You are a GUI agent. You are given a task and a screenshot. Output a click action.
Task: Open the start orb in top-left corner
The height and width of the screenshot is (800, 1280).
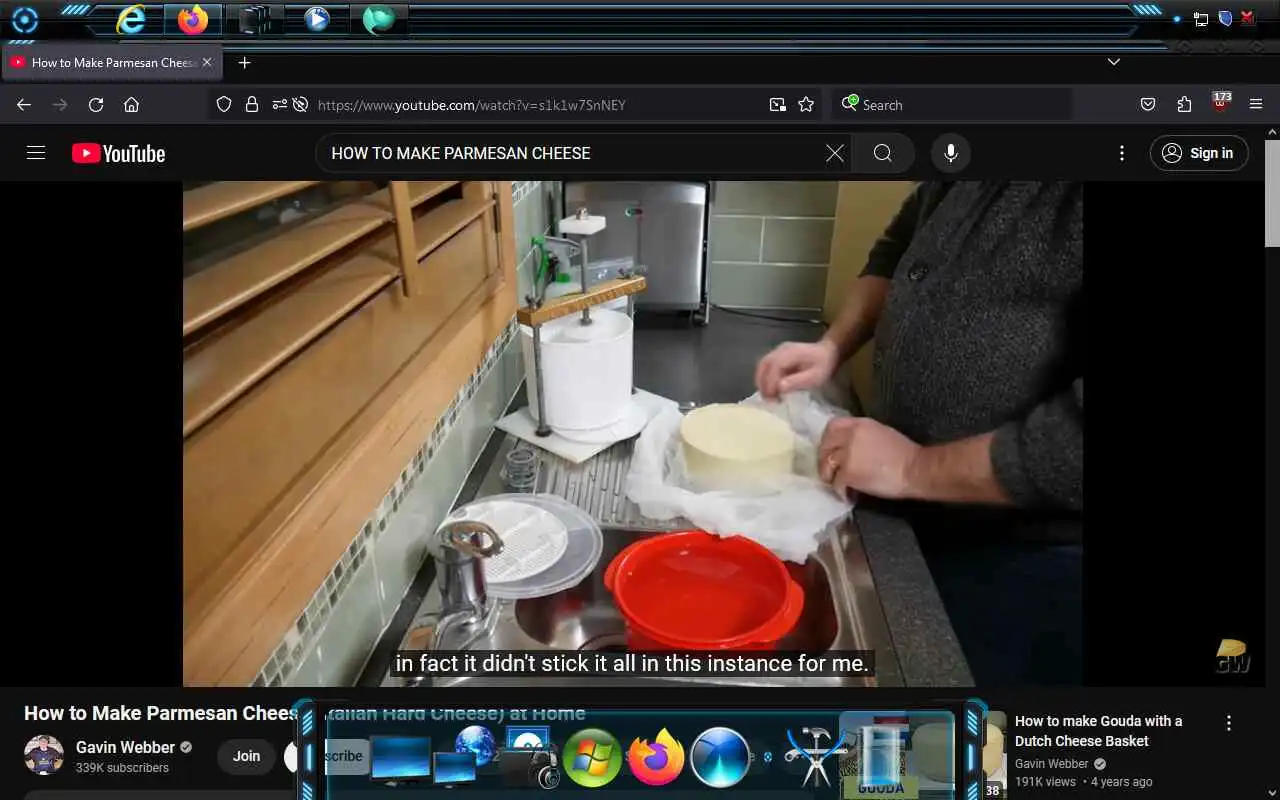pos(24,19)
